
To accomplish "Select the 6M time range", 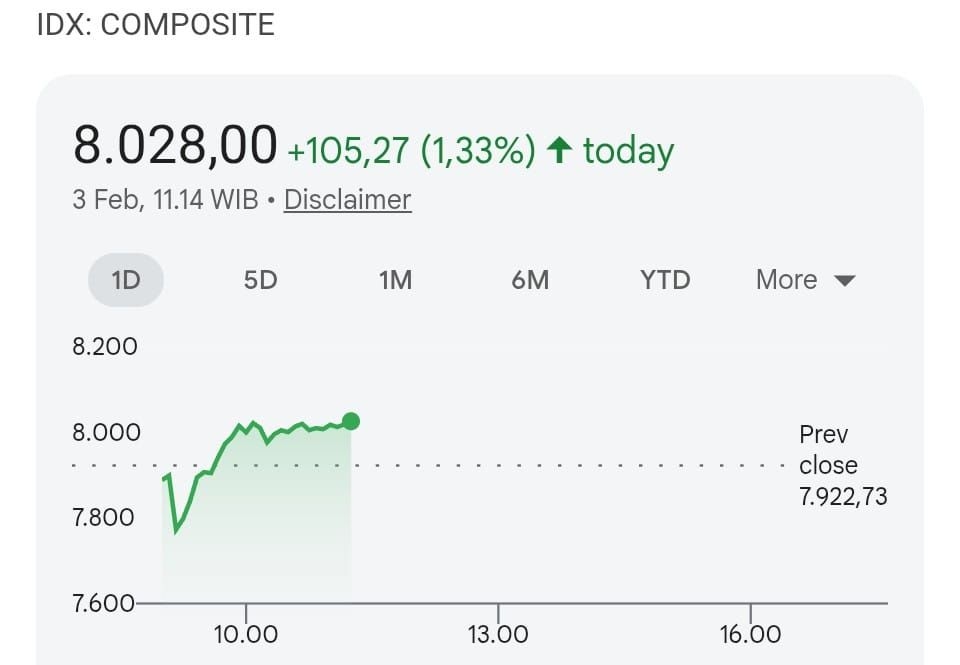I will (530, 280).
